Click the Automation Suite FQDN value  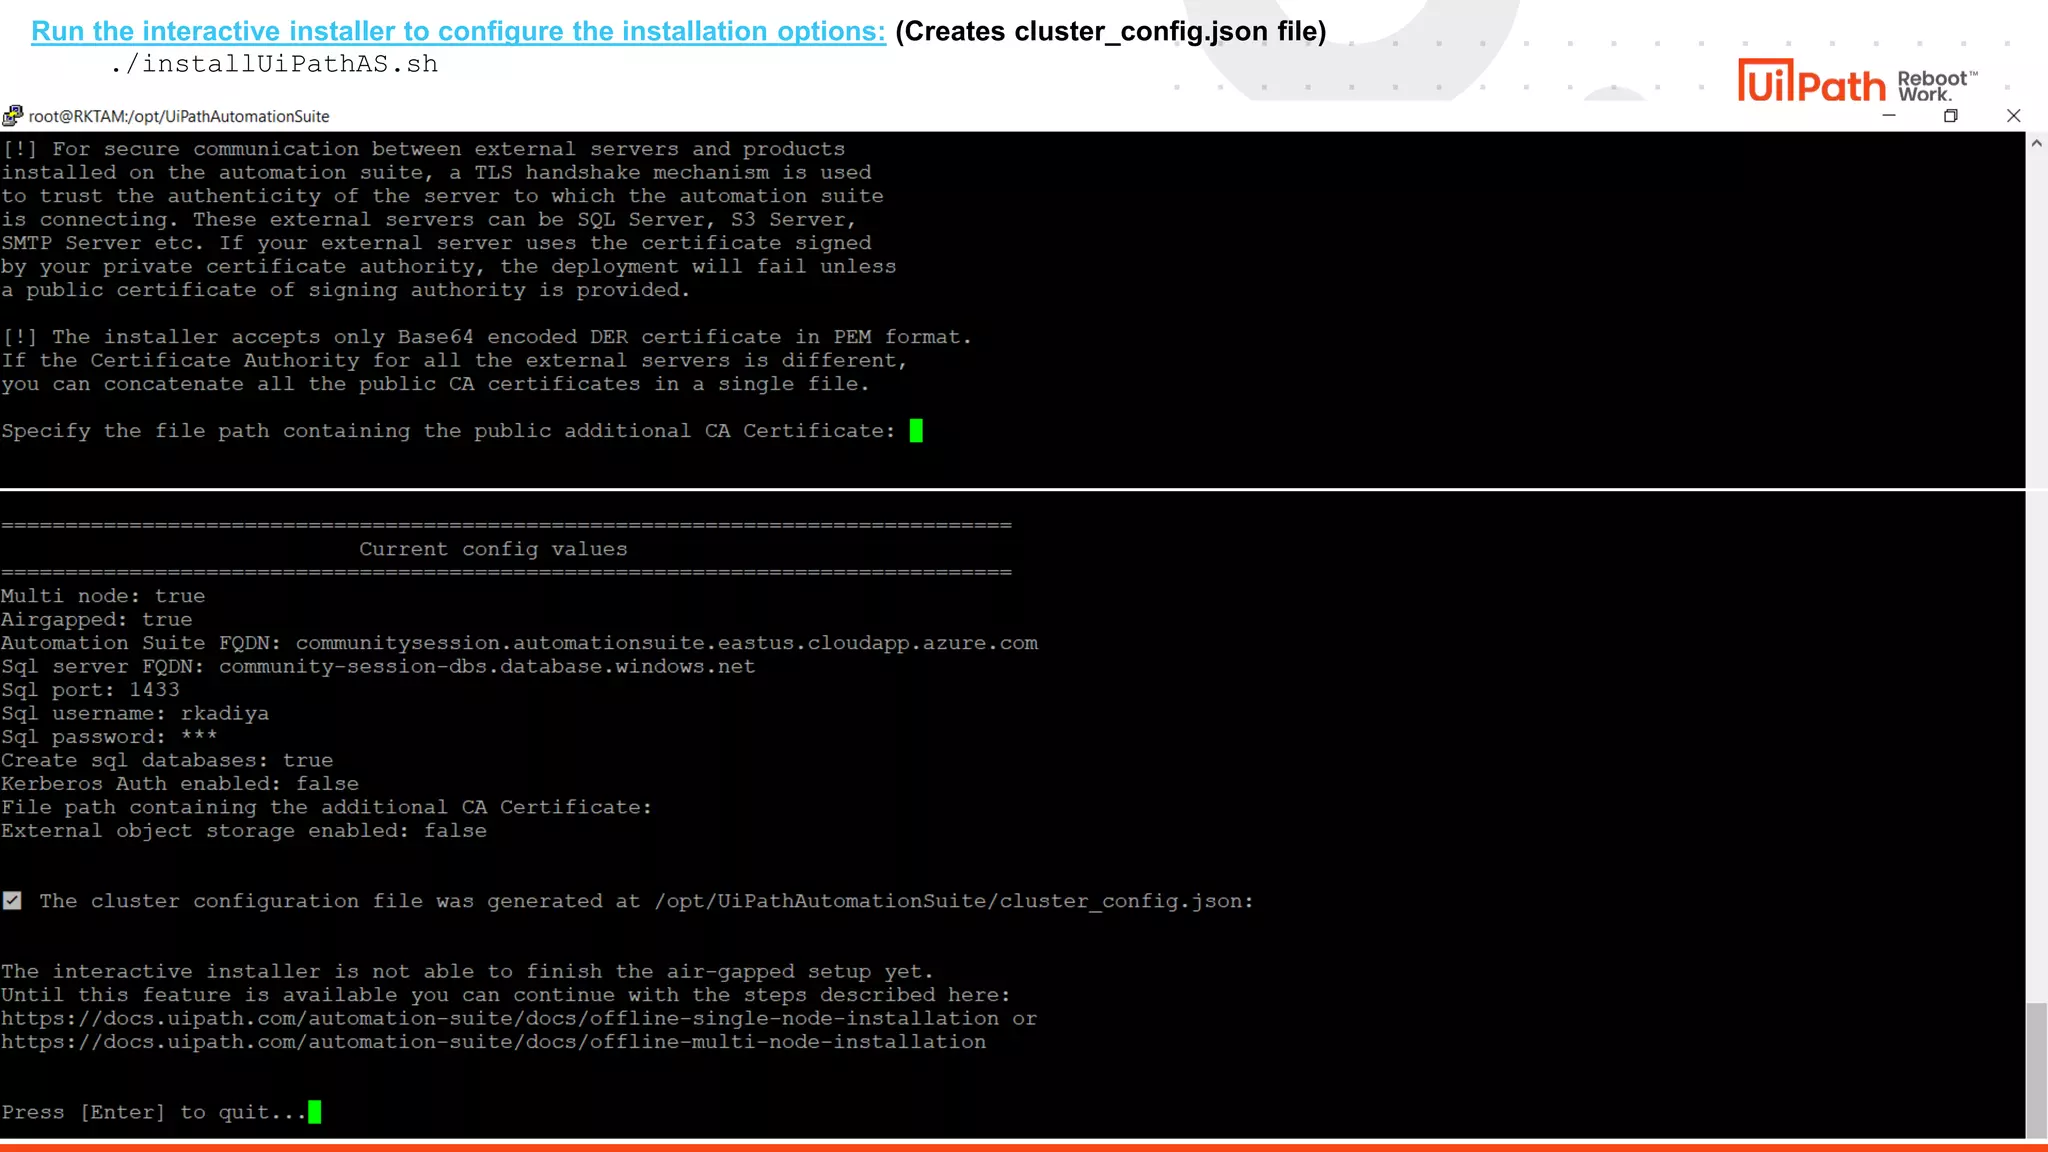click(666, 643)
